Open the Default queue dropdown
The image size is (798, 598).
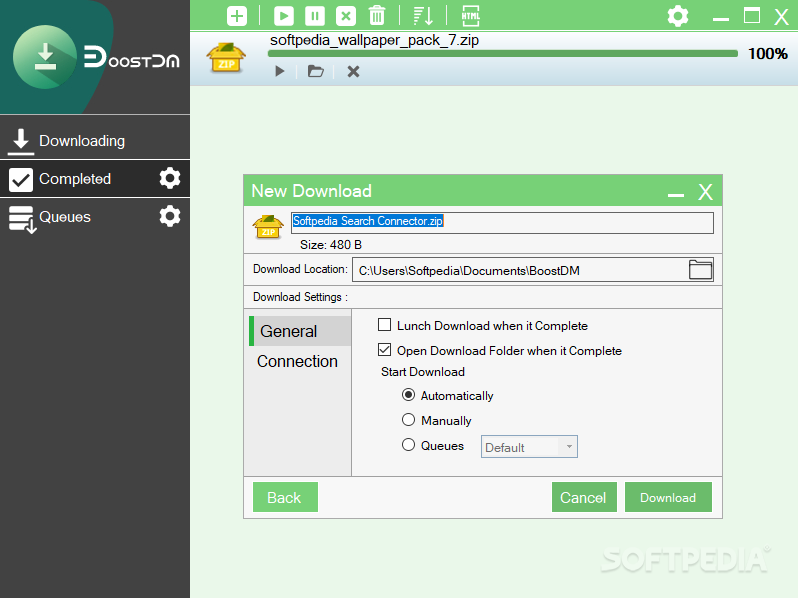pyautogui.click(x=529, y=447)
